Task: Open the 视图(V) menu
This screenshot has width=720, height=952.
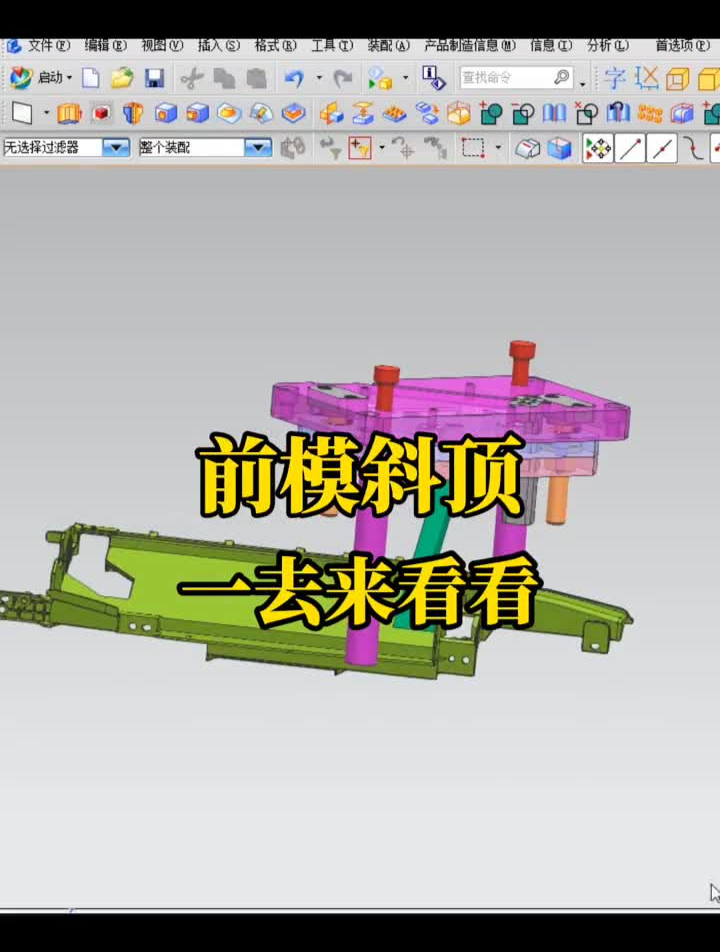Action: tap(162, 46)
